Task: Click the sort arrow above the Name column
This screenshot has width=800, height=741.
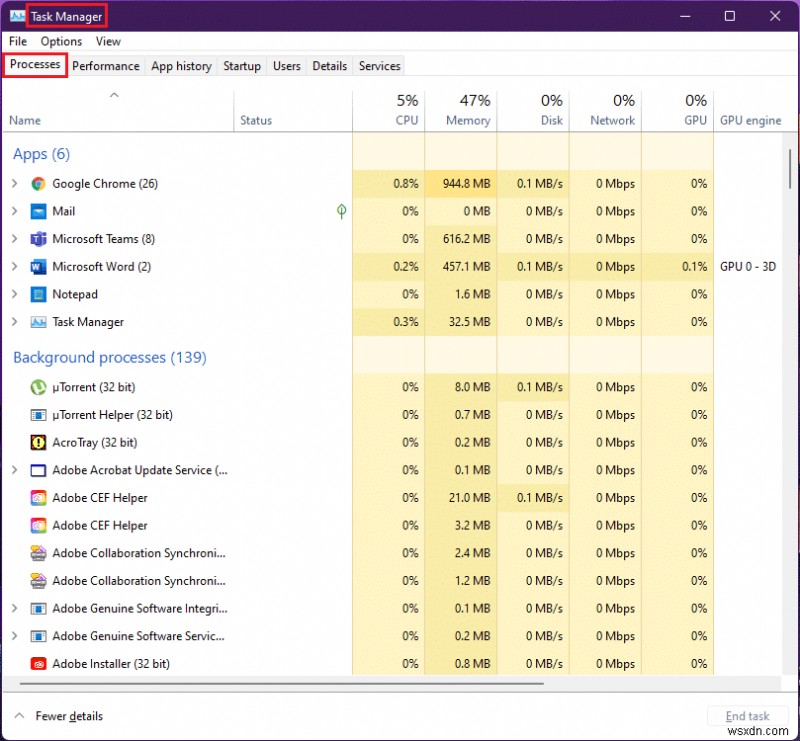Action: coord(114,95)
